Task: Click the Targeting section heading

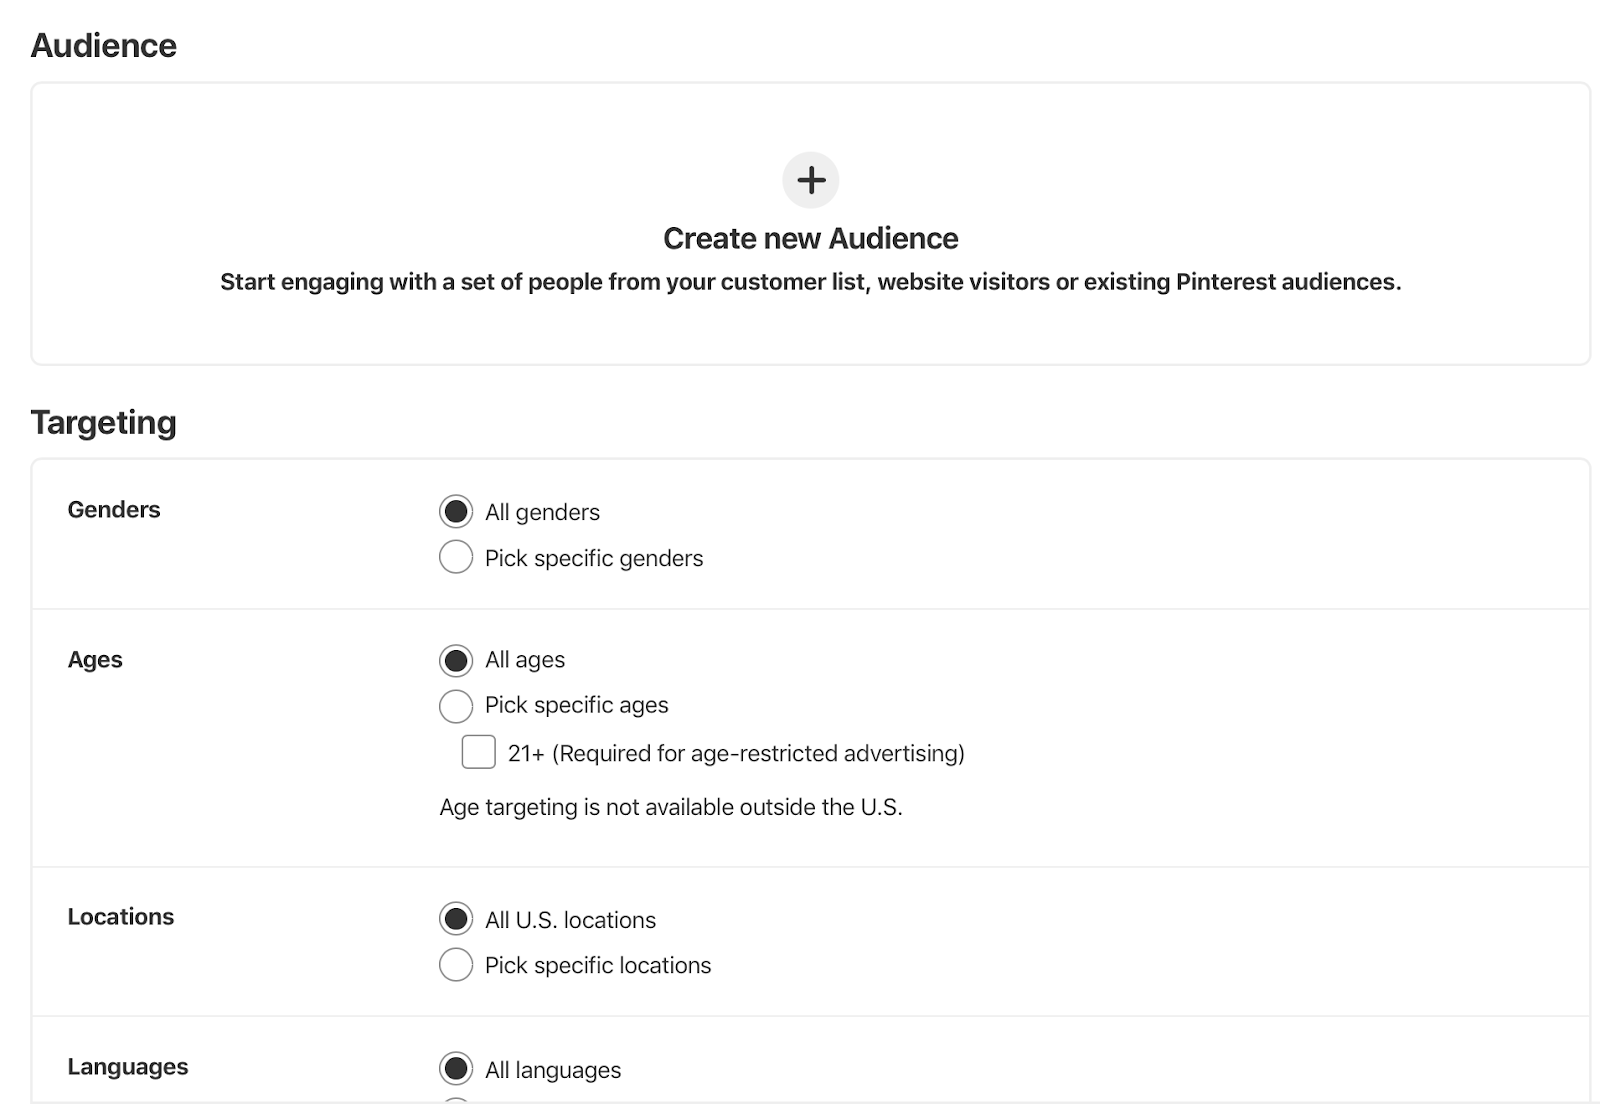Action: (x=104, y=422)
